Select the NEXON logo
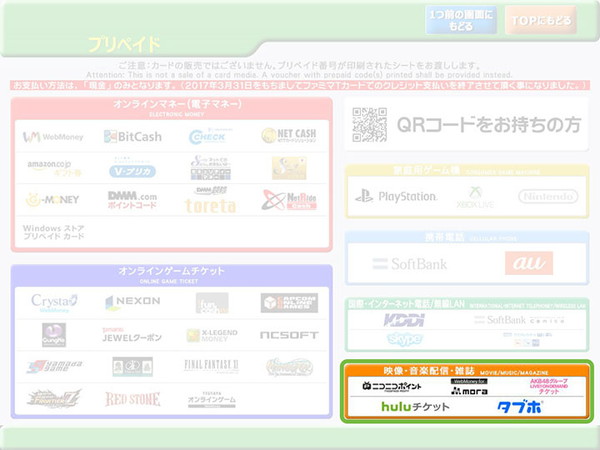This screenshot has width=600, height=450. 132,302
